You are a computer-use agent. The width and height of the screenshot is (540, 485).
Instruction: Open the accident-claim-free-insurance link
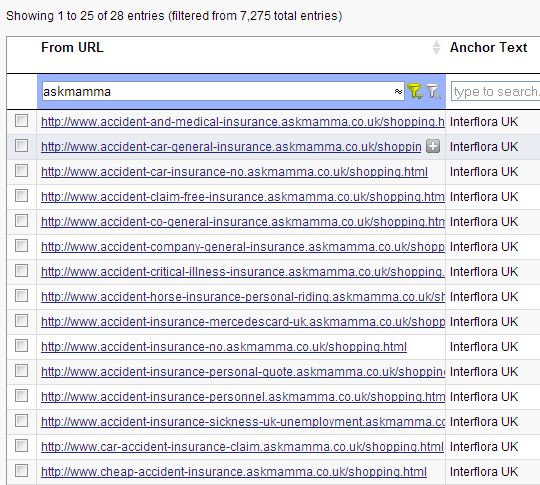pyautogui.click(x=243, y=197)
